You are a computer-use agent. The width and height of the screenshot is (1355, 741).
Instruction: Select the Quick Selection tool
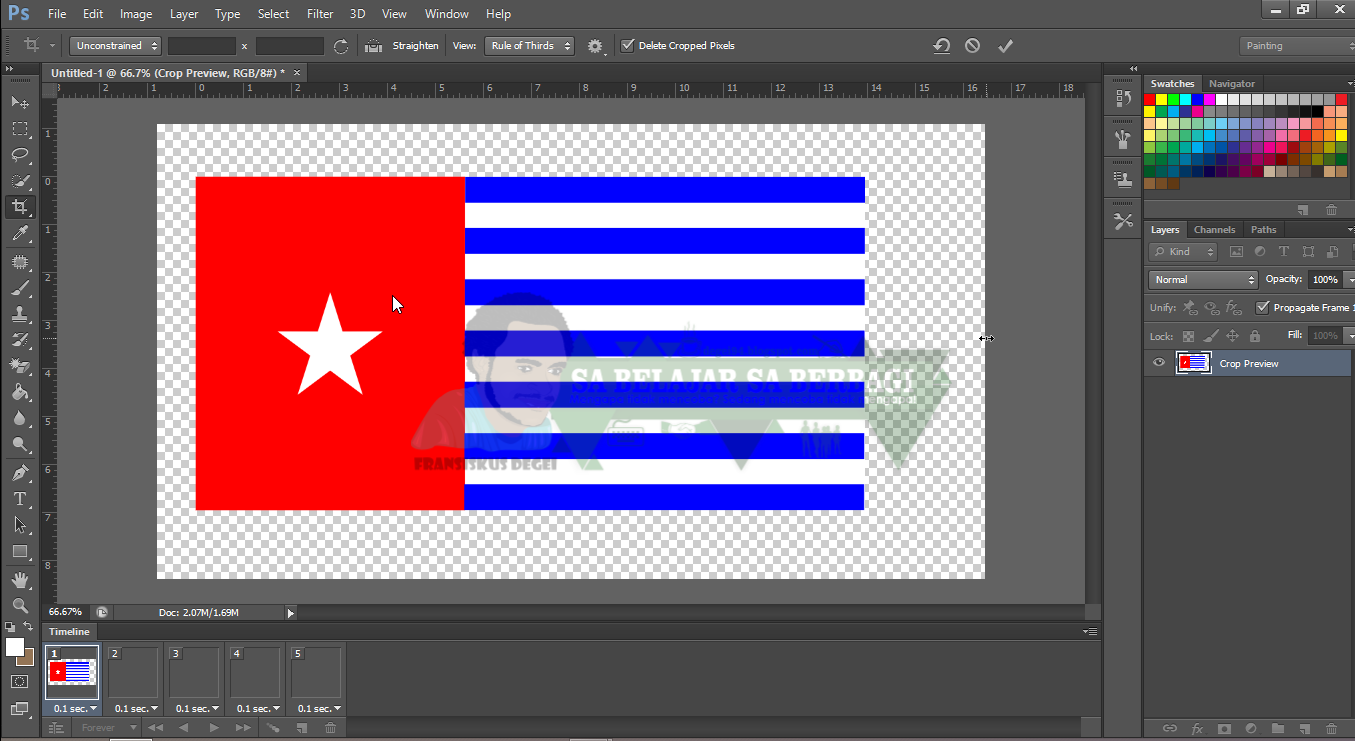tap(20, 181)
